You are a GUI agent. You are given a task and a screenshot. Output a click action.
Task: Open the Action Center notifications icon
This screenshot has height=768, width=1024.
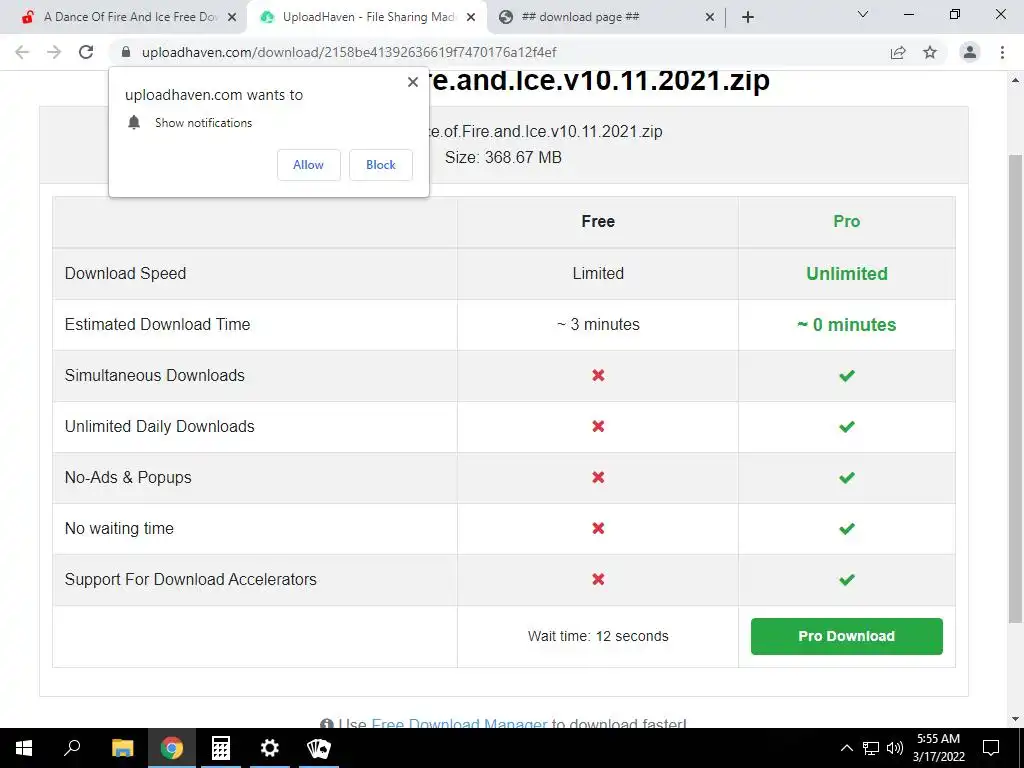991,748
